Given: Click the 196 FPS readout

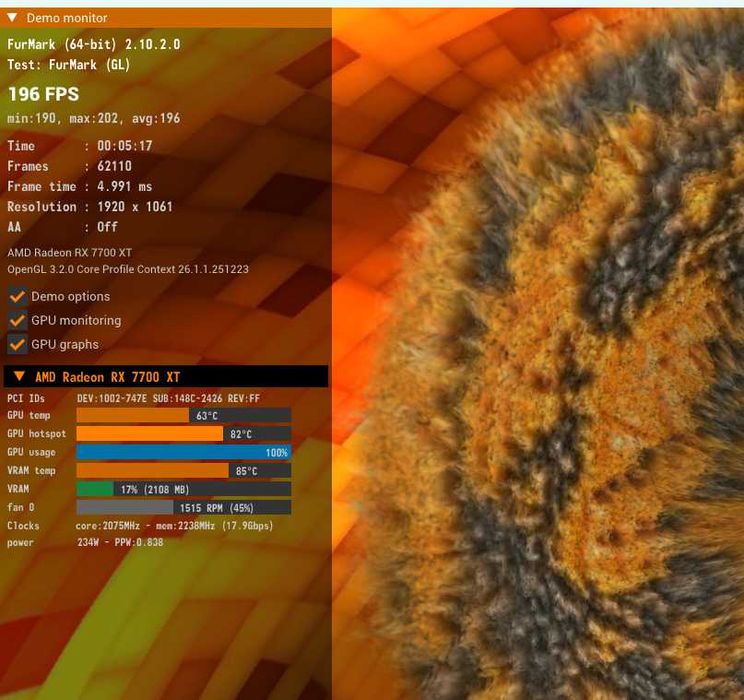Looking at the screenshot, I should [x=44, y=94].
